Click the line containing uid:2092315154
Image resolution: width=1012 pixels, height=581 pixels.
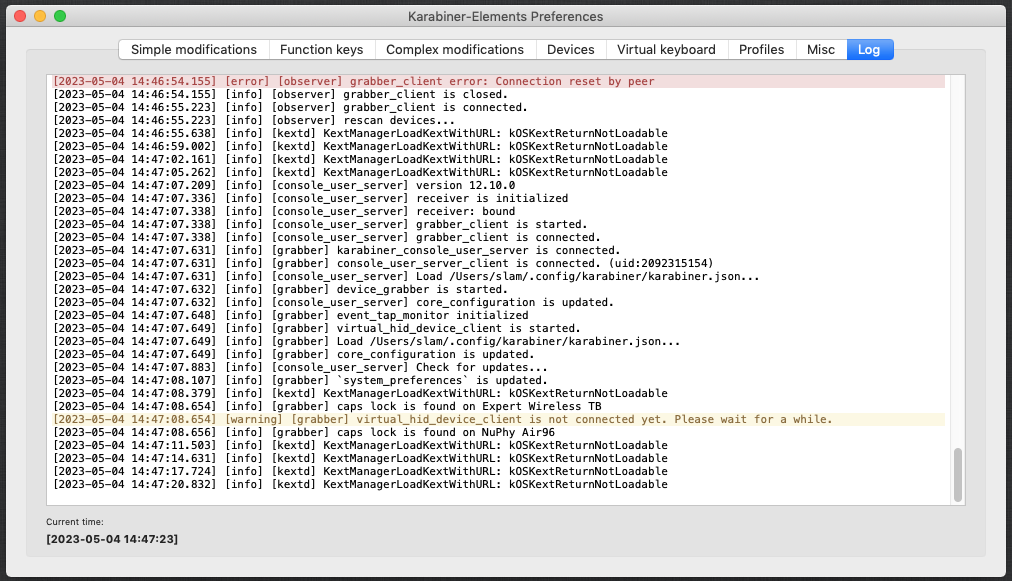coord(383,263)
